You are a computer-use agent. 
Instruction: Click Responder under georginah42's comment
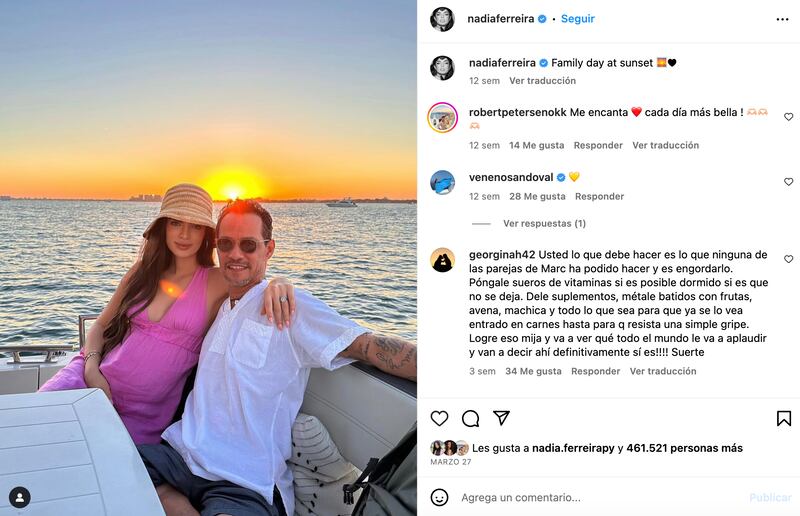(x=595, y=372)
